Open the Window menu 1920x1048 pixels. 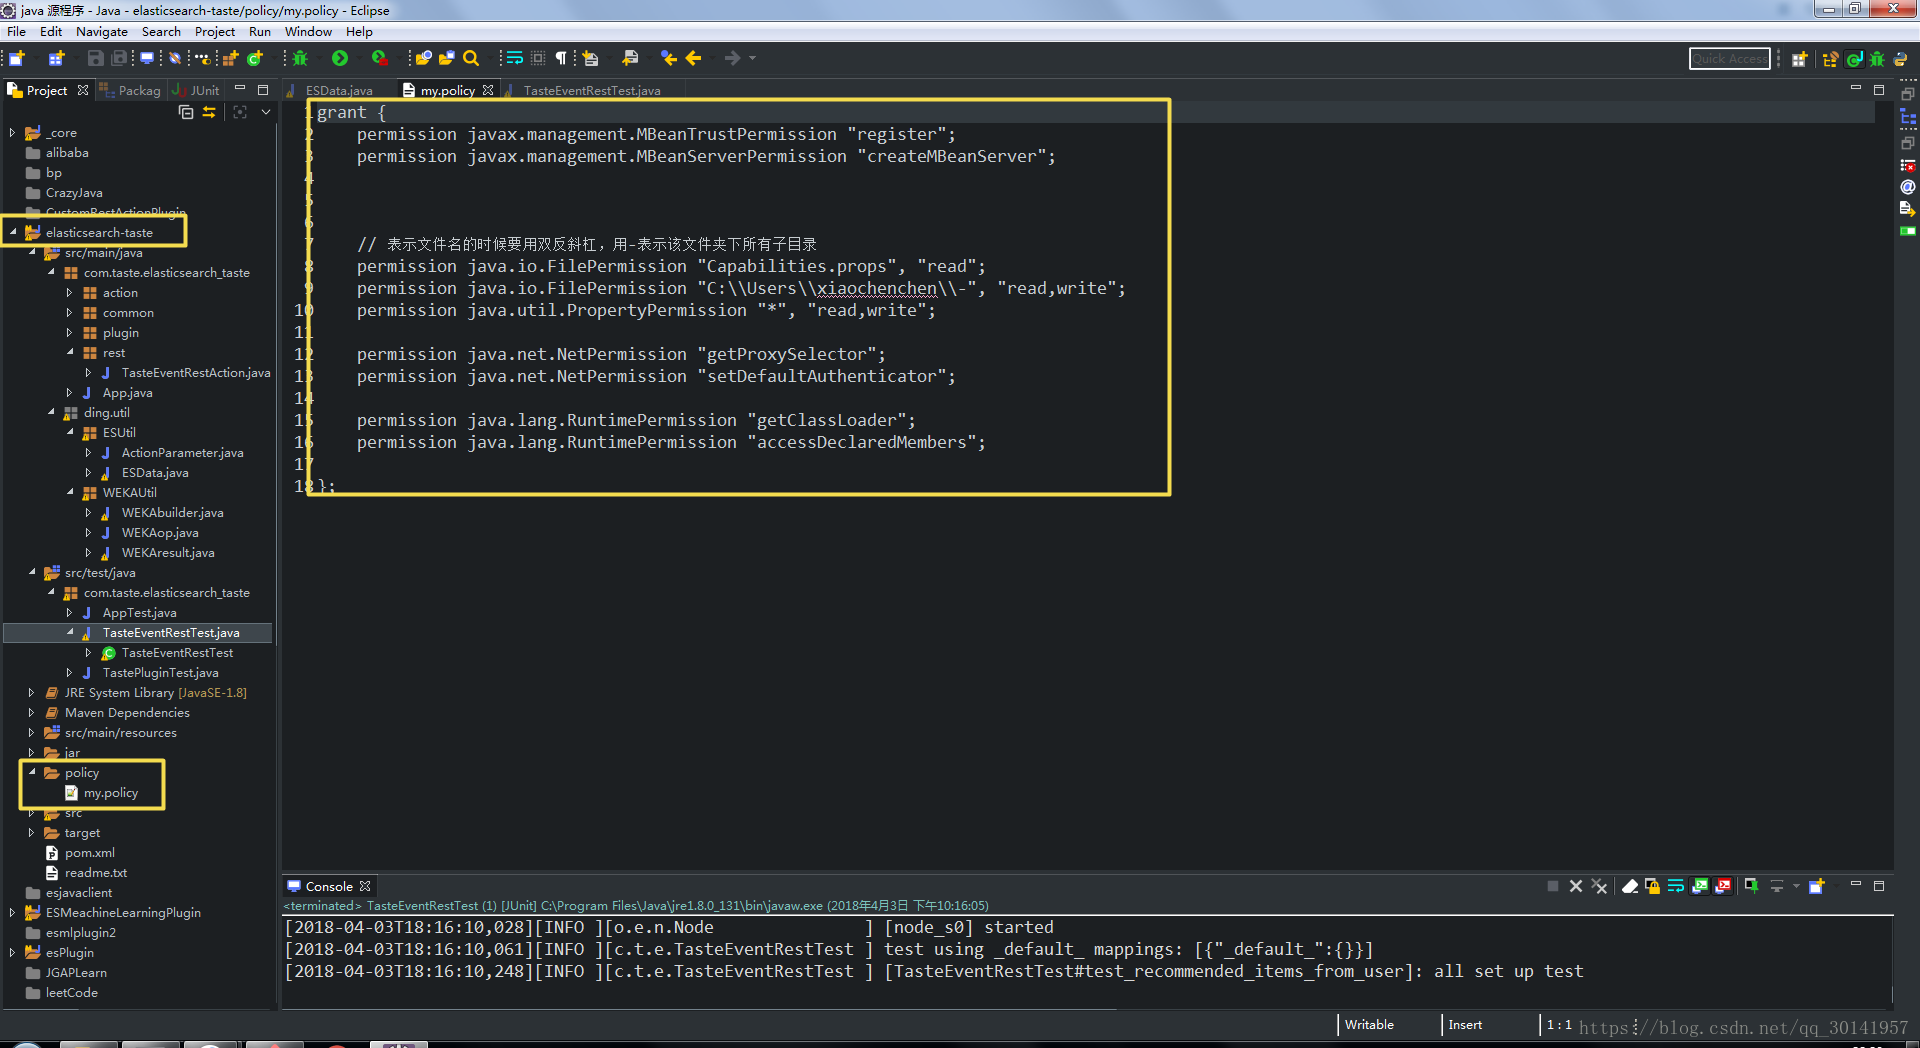(308, 31)
